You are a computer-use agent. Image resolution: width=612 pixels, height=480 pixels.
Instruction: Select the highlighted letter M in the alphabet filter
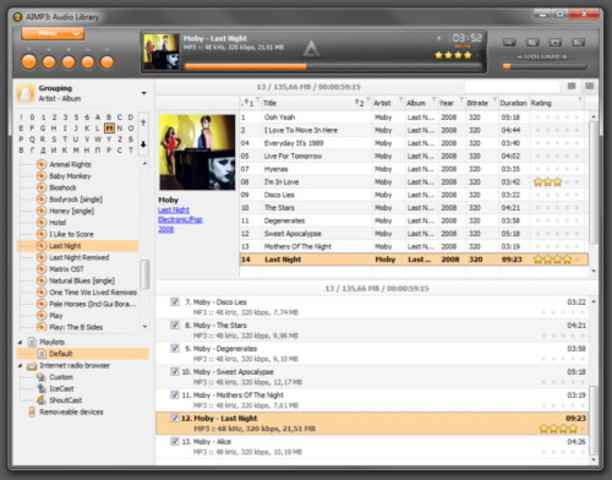point(109,128)
